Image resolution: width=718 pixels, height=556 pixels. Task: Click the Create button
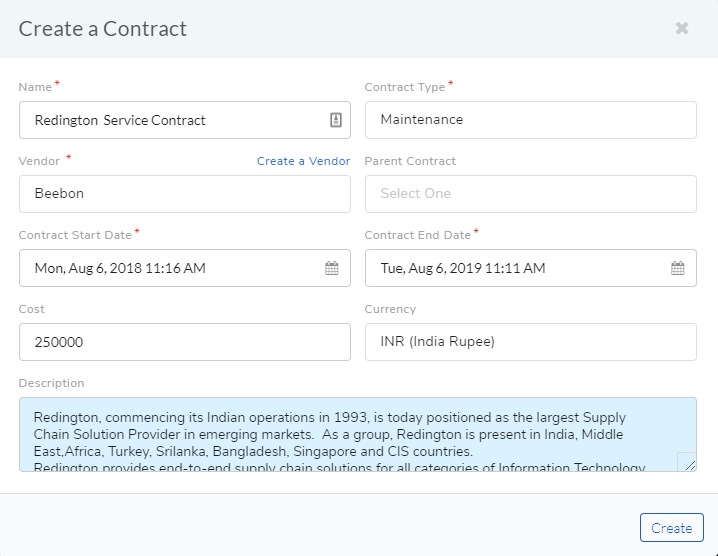click(671, 528)
